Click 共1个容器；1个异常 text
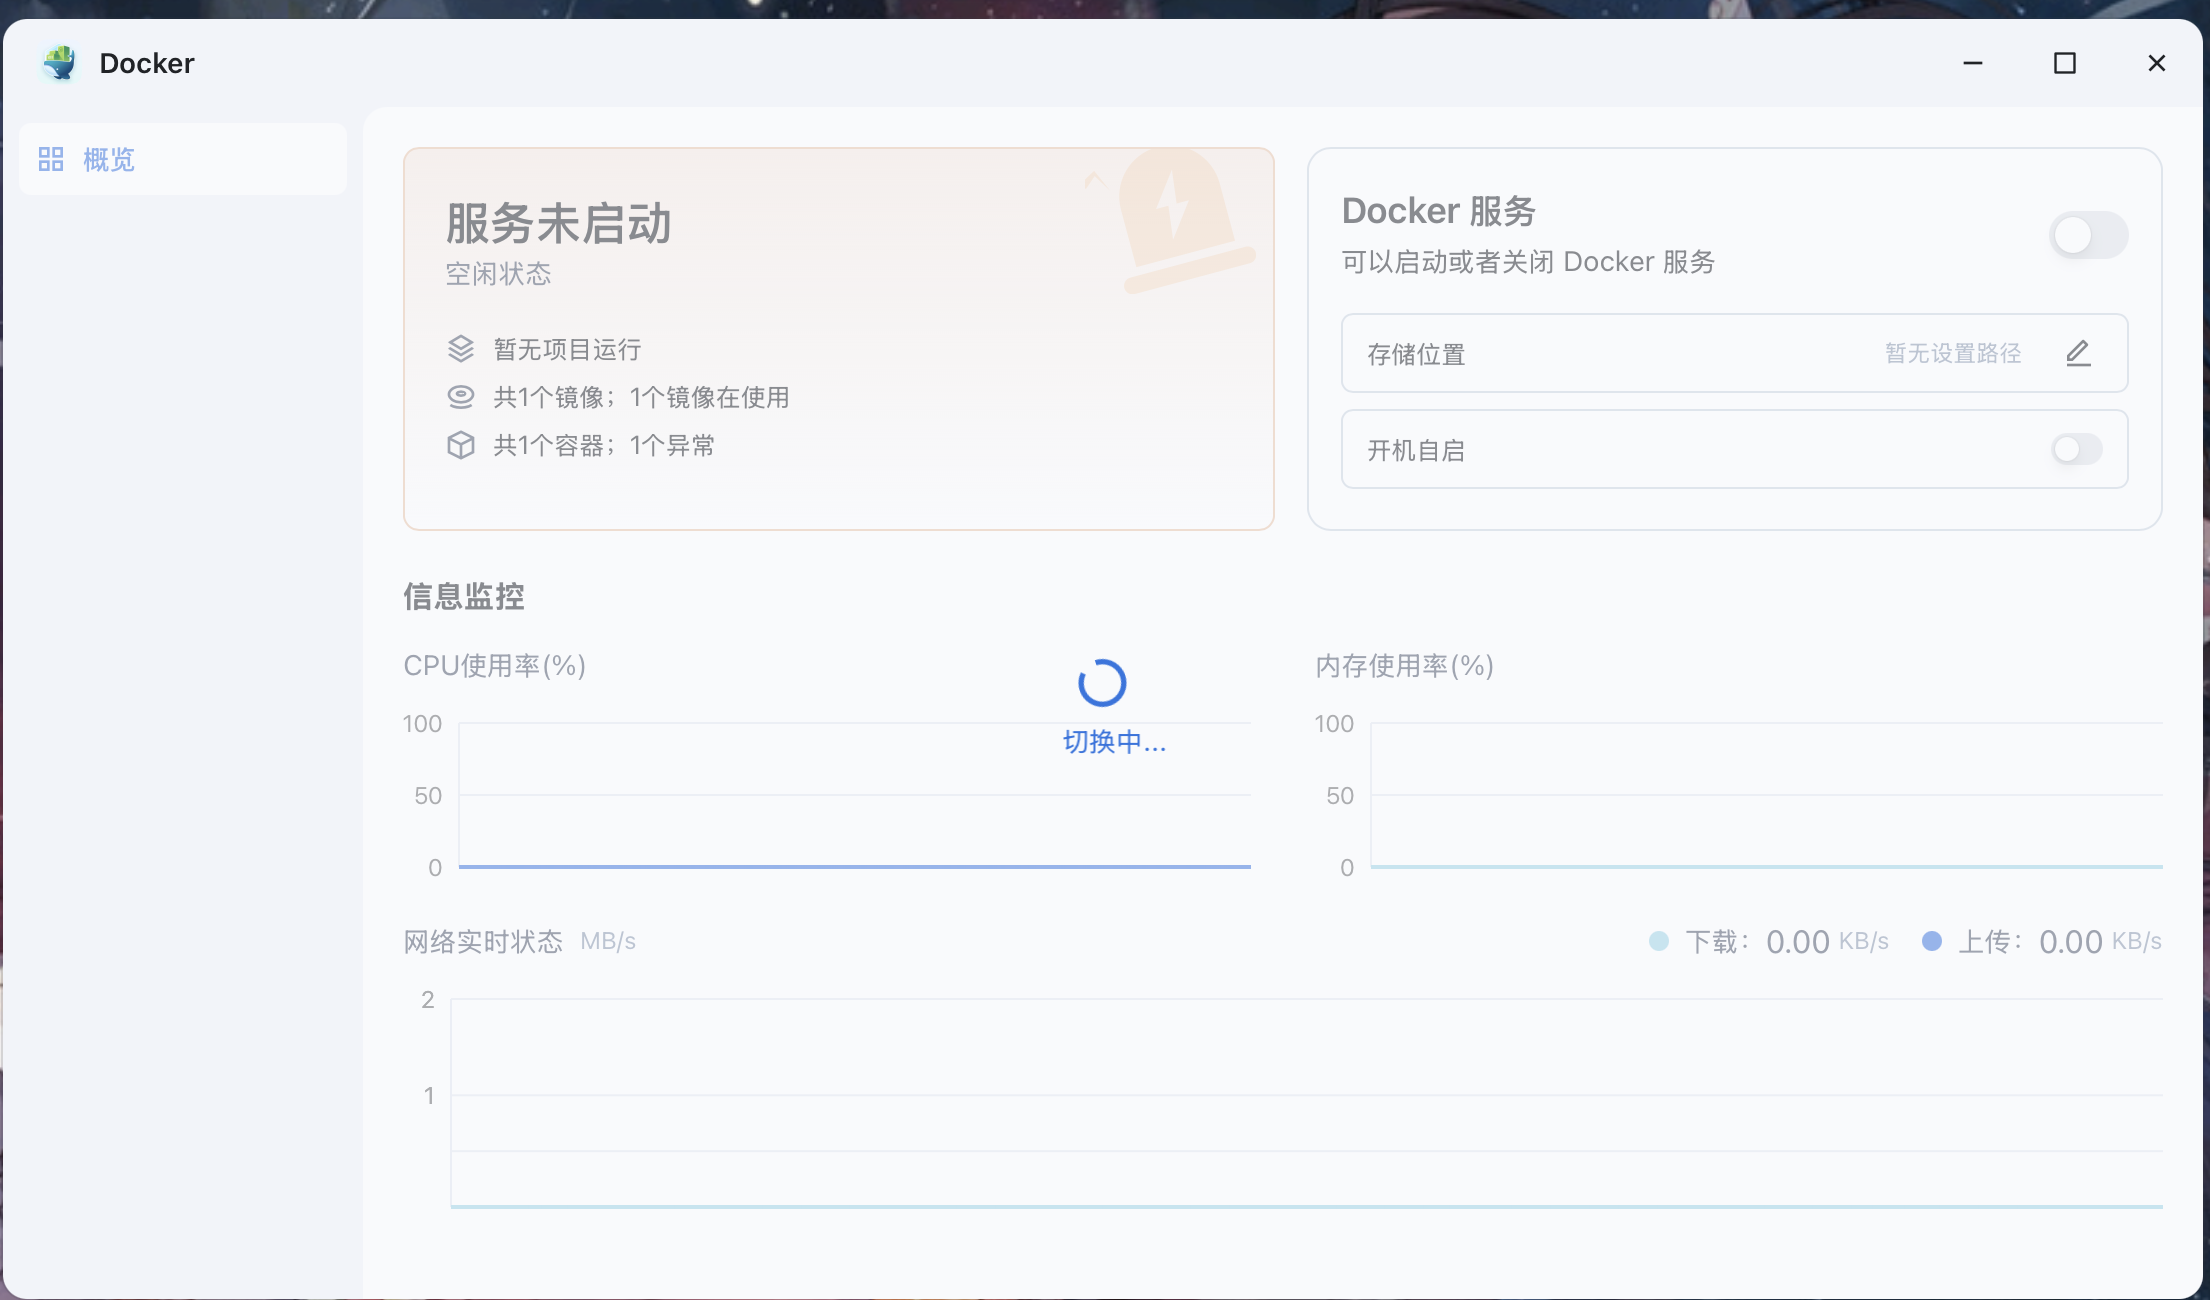The width and height of the screenshot is (2210, 1300). tap(604, 445)
